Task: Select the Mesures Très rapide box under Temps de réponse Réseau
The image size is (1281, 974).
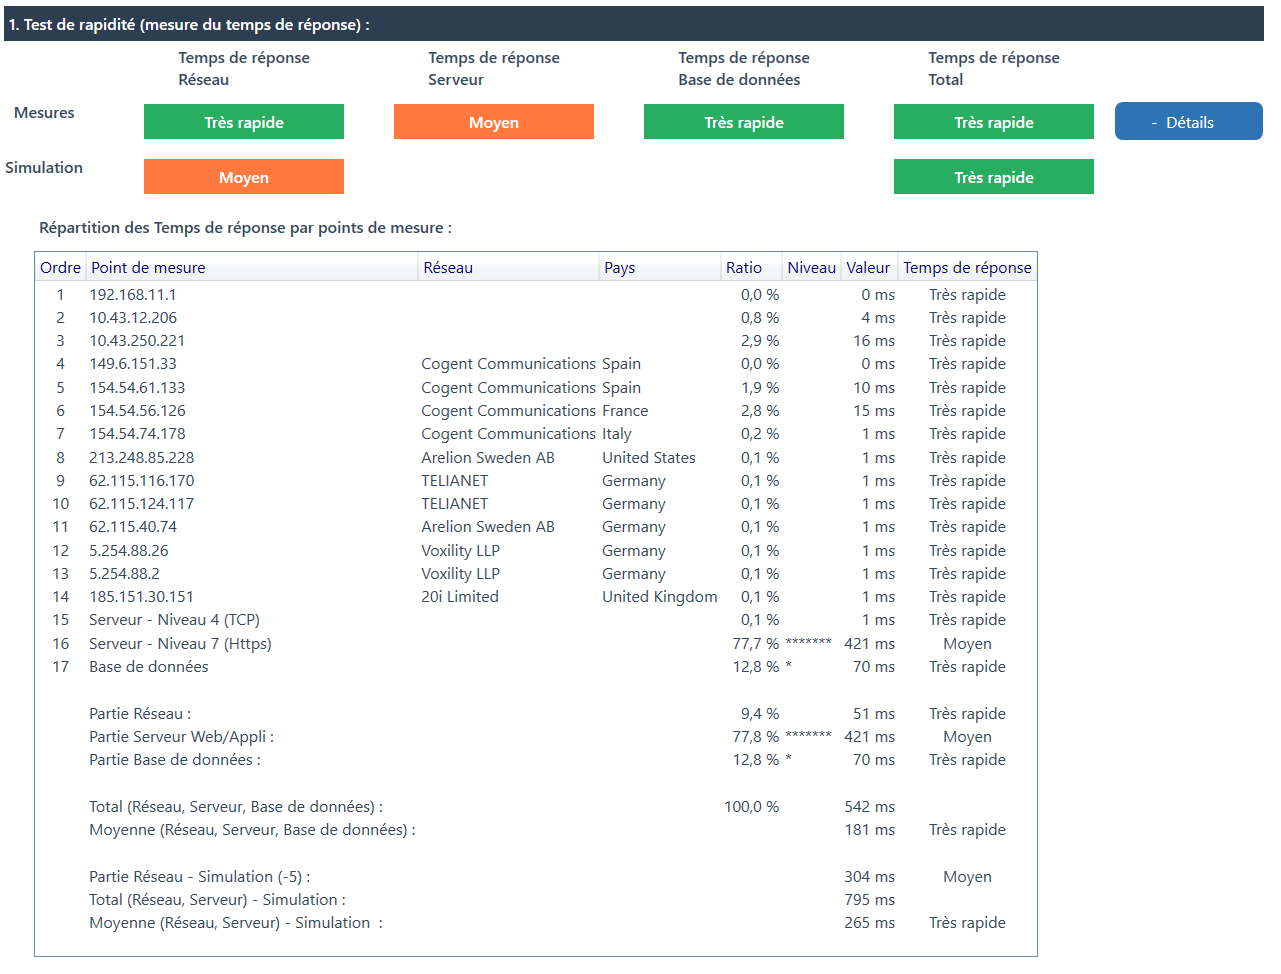Action: 244,122
